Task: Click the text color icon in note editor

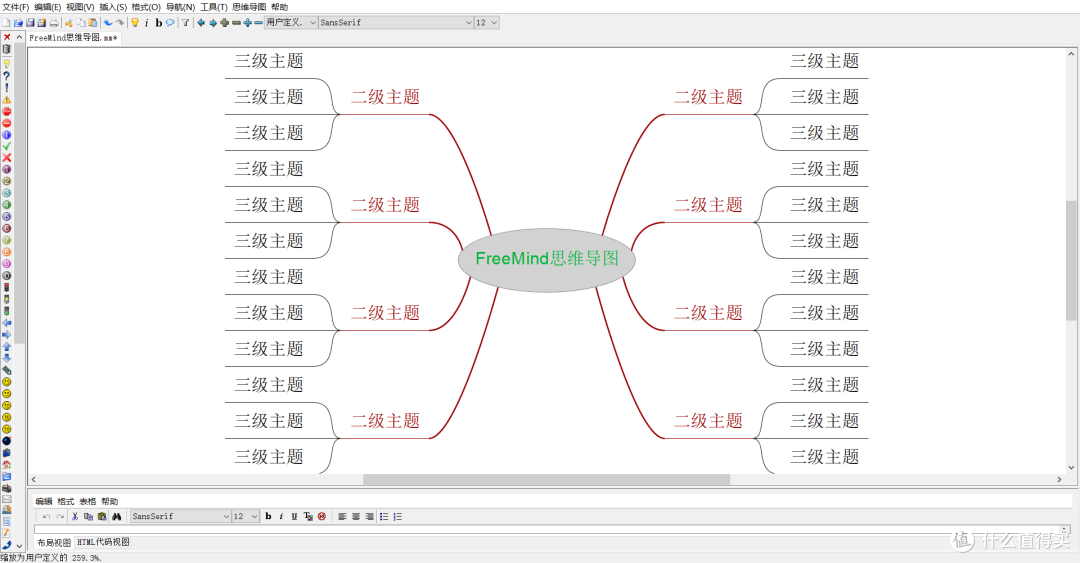Action: point(308,516)
